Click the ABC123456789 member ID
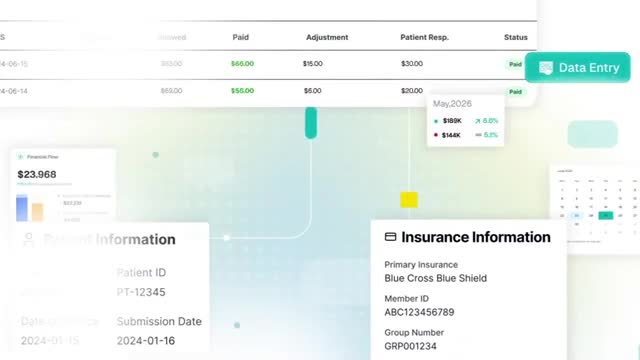Image resolution: width=640 pixels, height=360 pixels. click(x=419, y=312)
